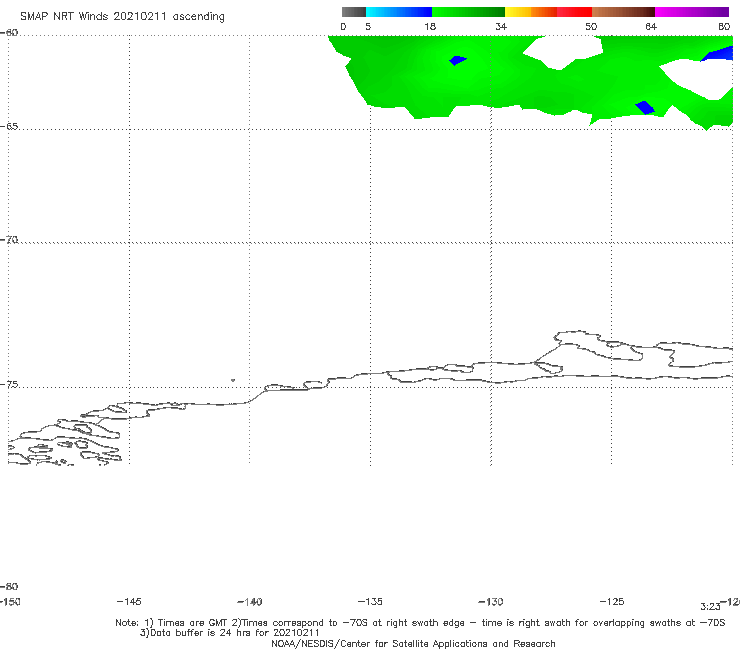
Task: Click the color bar label '34'
Action: (501, 27)
